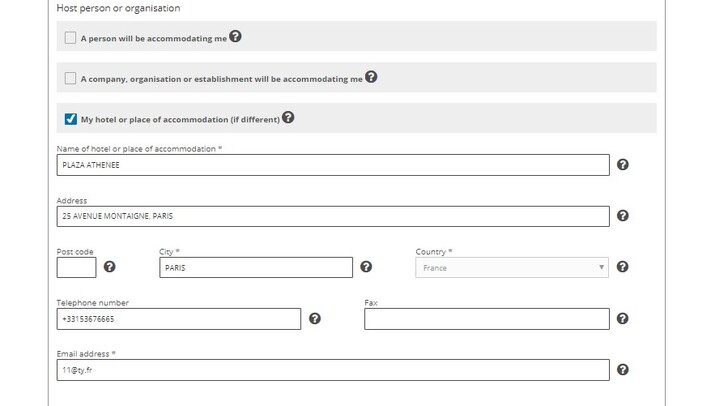728x406 pixels.
Task: Click help icon beside hotel name field
Action: [x=623, y=164]
